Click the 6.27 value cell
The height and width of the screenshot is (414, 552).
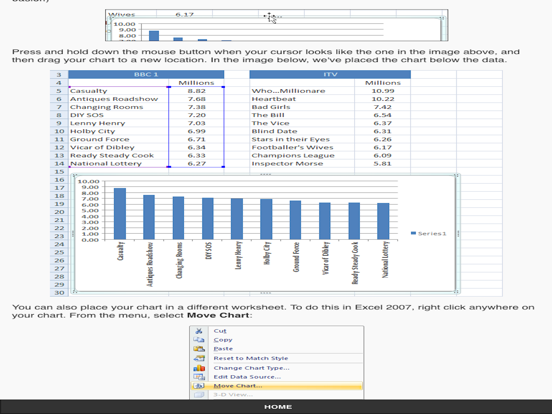(196, 164)
